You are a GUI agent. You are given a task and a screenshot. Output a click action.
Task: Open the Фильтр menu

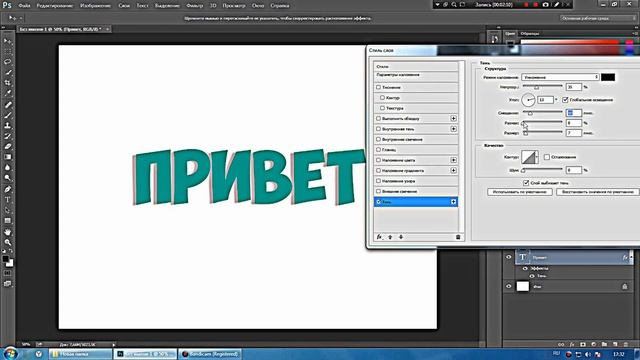[195, 6]
